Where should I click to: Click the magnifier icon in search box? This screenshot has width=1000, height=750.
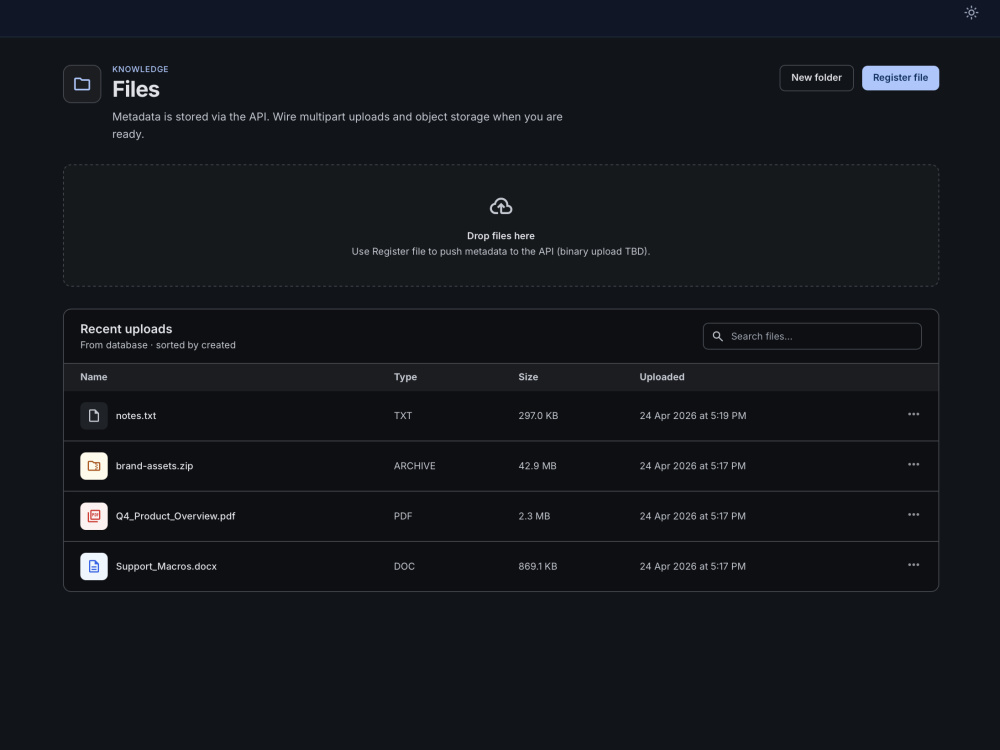pos(717,336)
